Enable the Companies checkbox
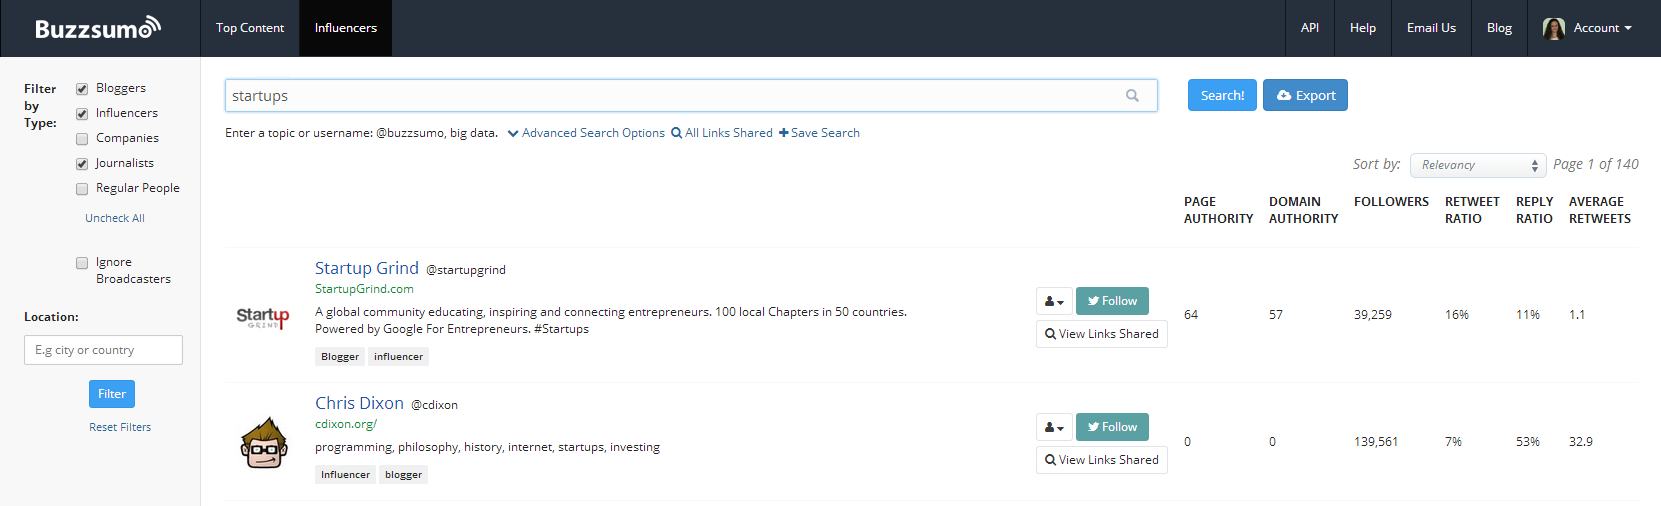1661x506 pixels. pyautogui.click(x=82, y=139)
